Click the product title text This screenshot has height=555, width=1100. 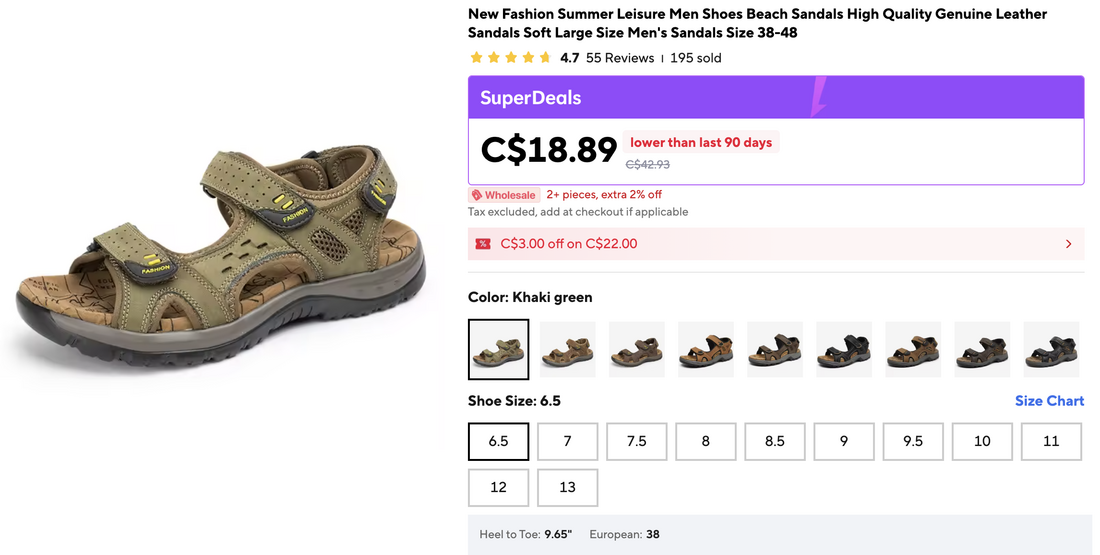(x=757, y=24)
